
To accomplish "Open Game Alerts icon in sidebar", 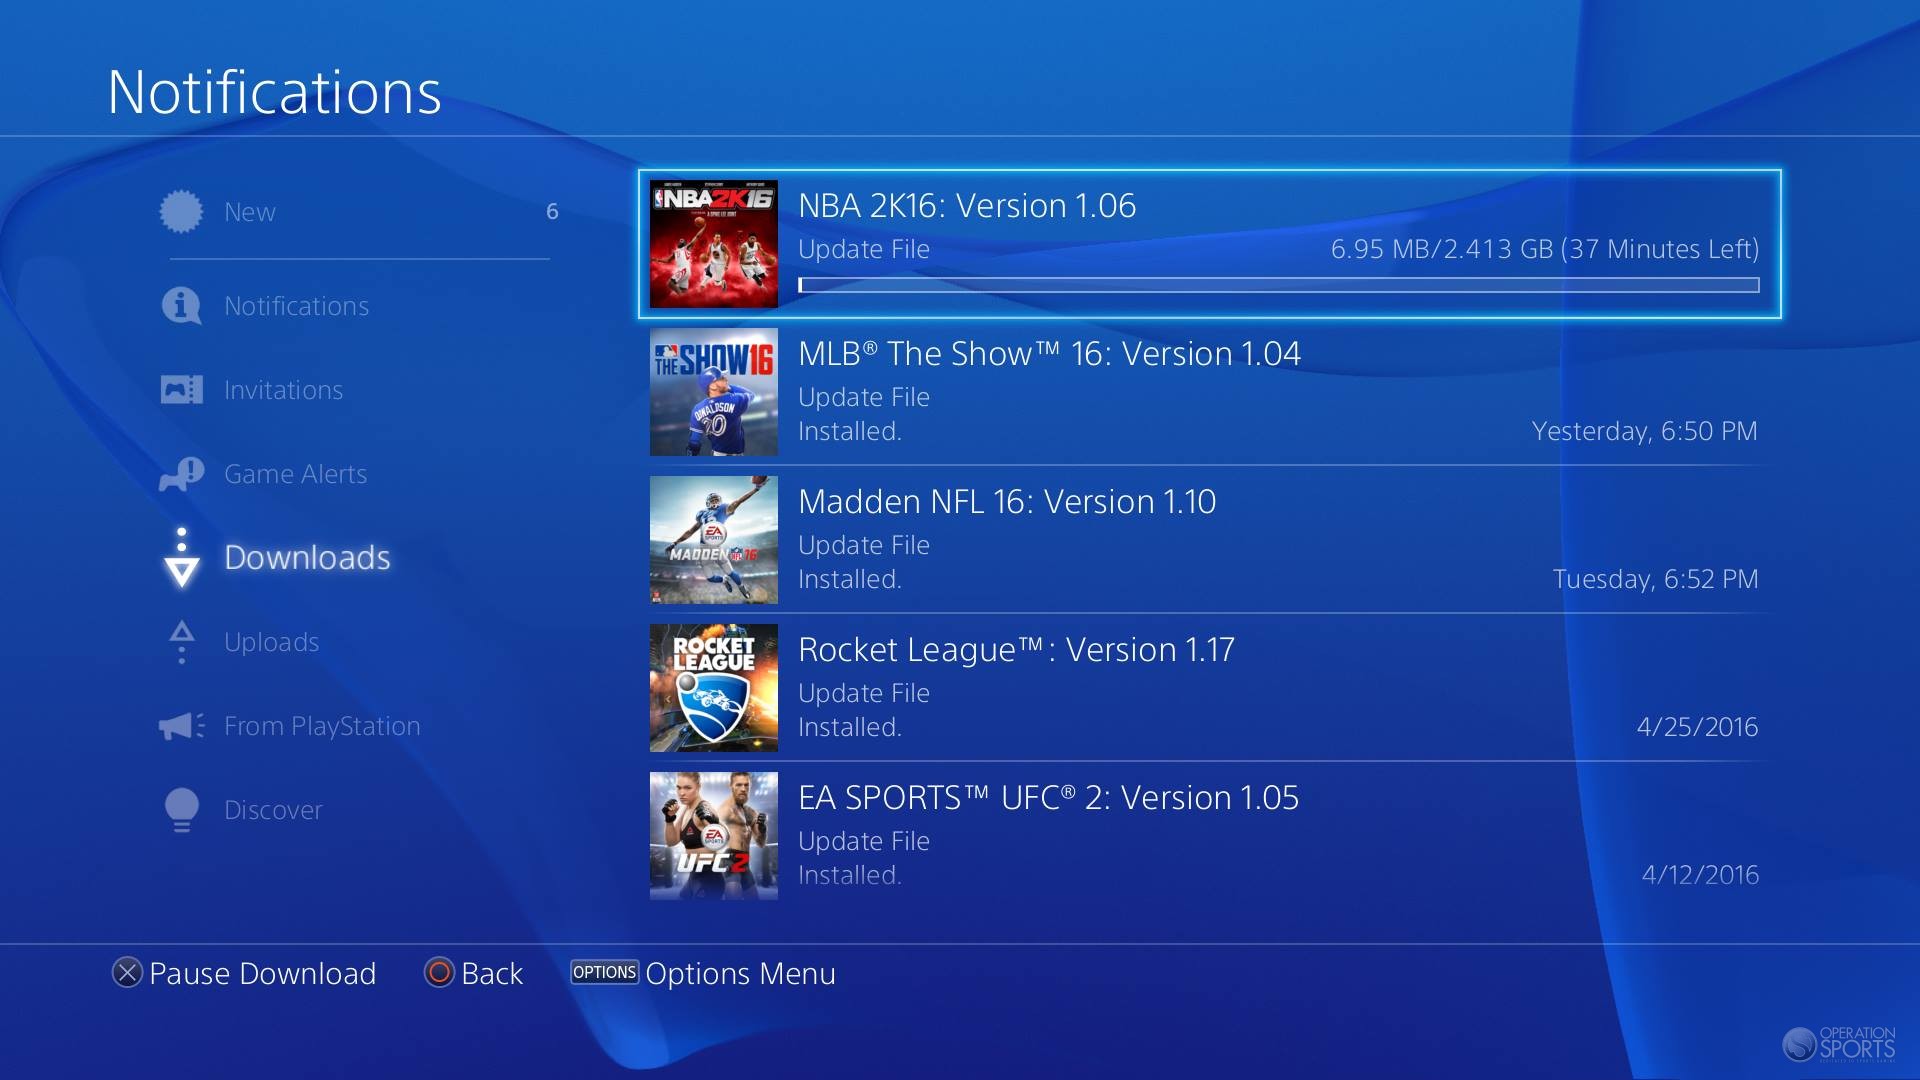I will [181, 474].
